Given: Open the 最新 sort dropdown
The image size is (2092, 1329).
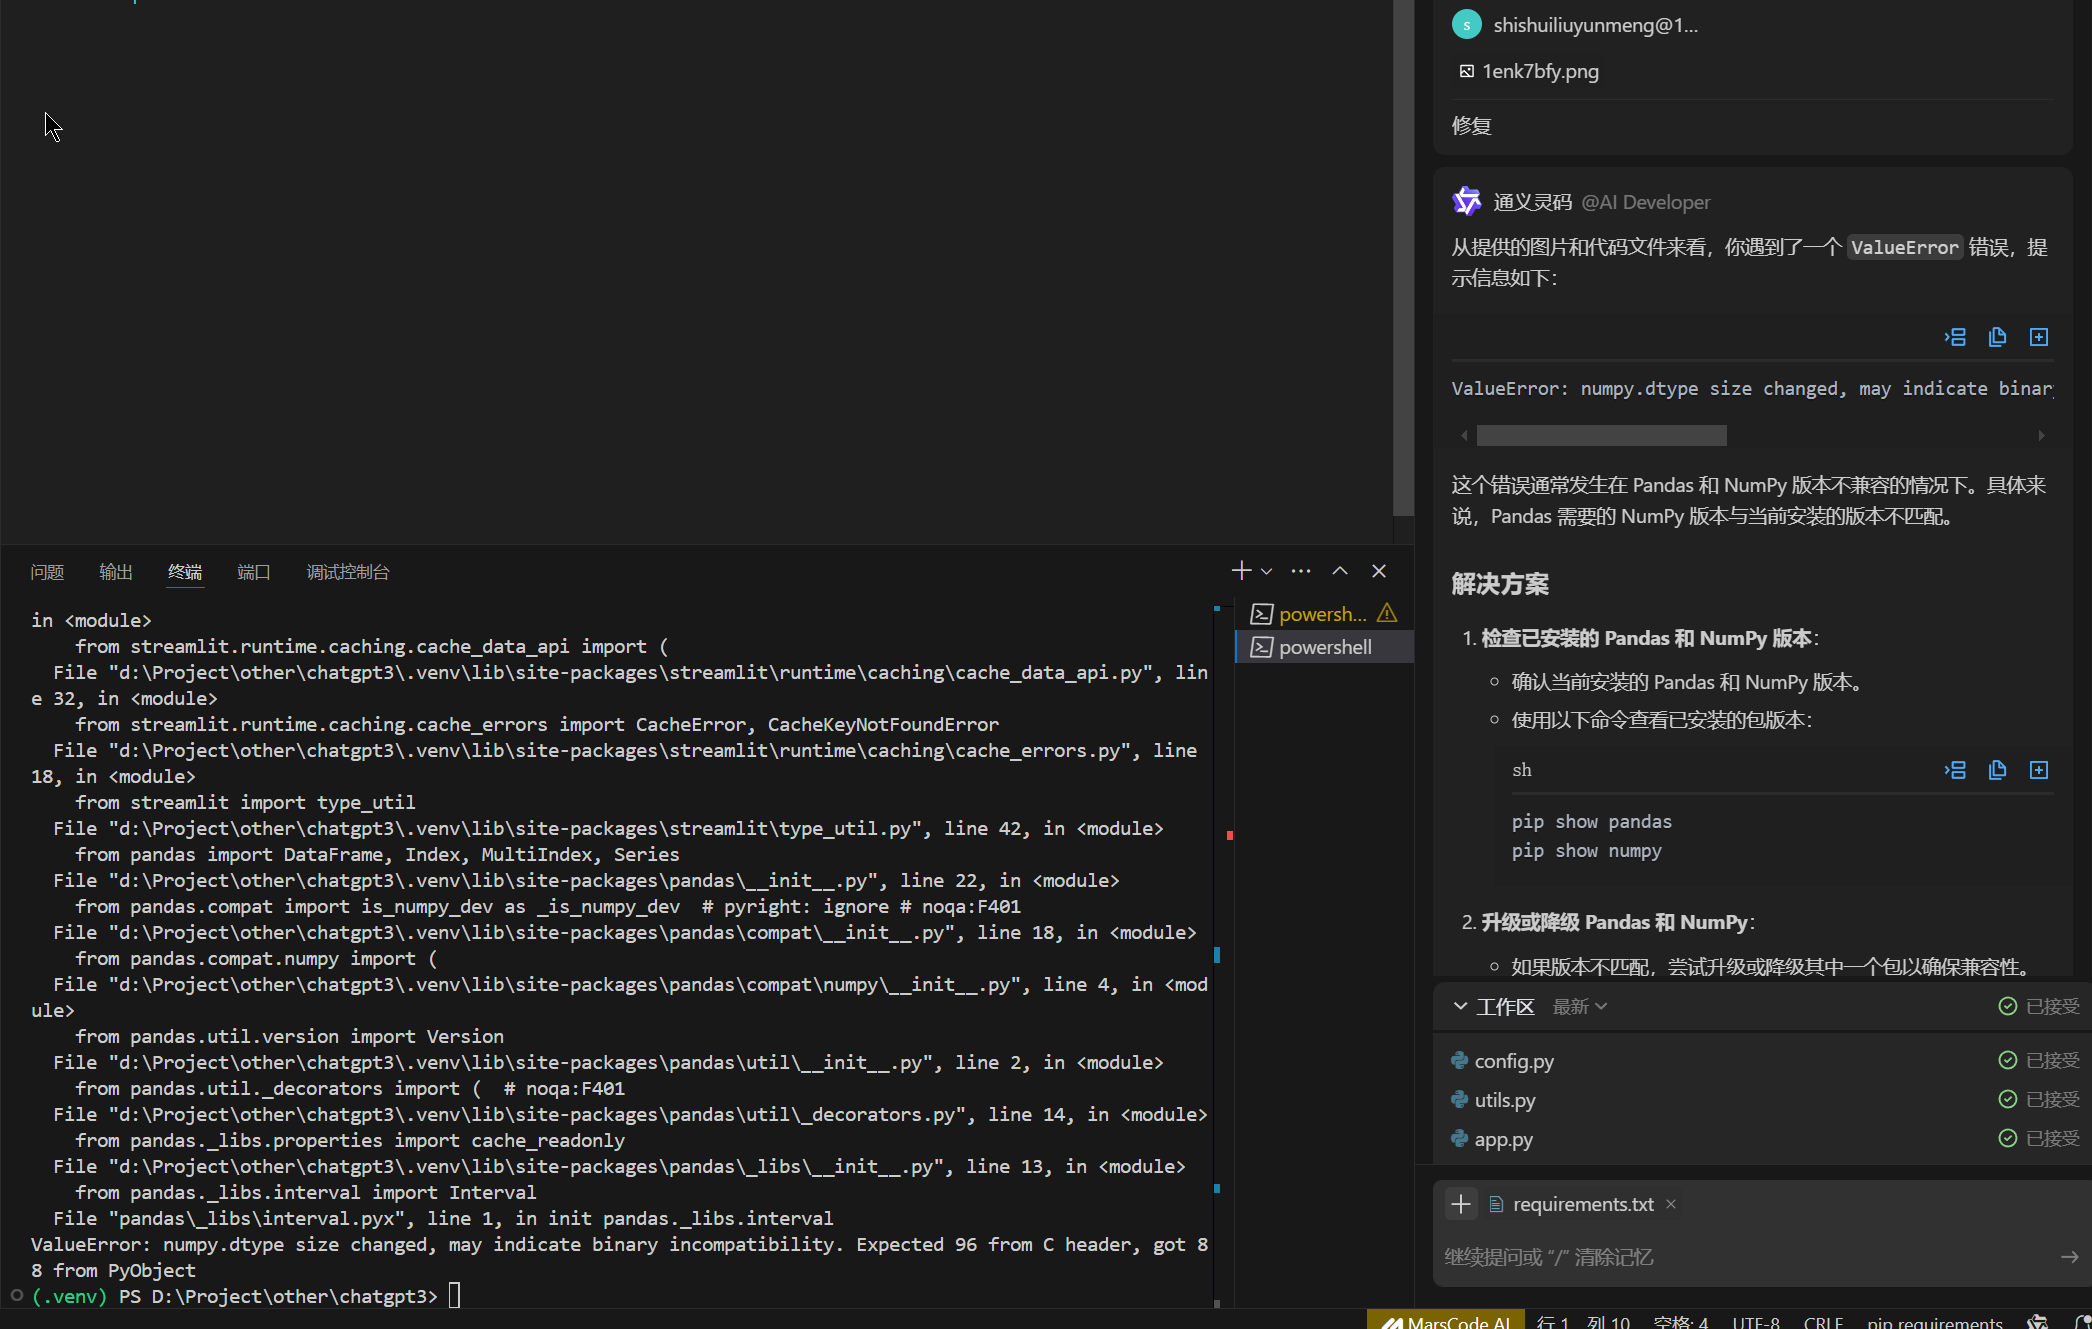Looking at the screenshot, I should click(x=1580, y=1007).
